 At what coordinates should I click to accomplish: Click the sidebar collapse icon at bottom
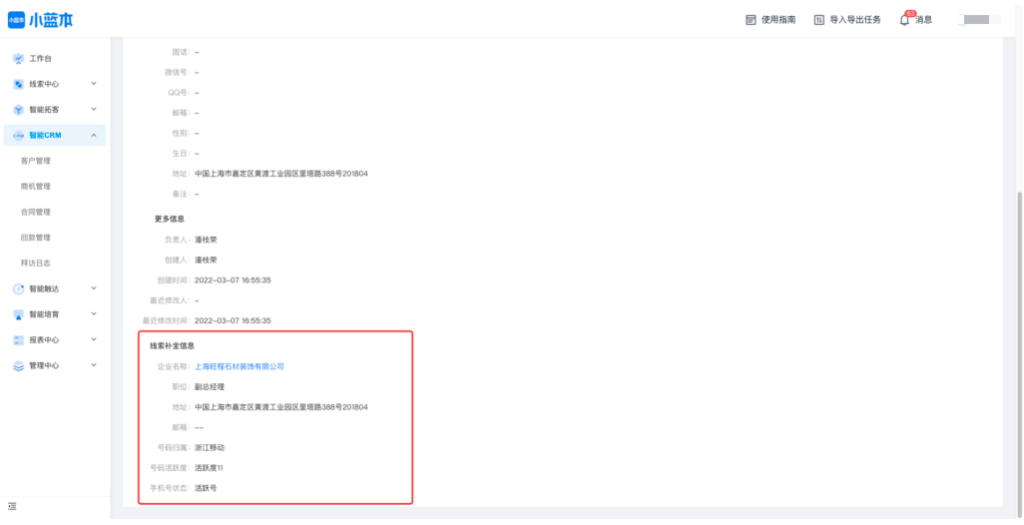pos(12,507)
